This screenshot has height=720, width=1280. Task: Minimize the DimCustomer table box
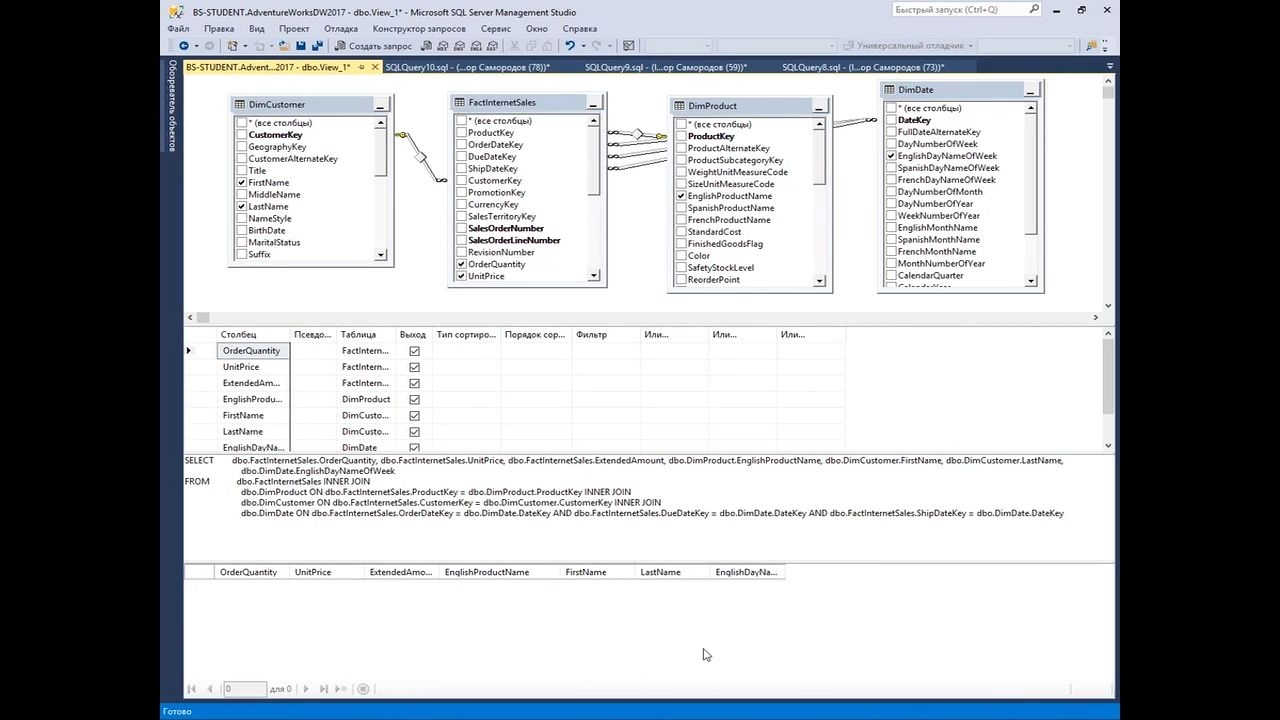point(380,105)
